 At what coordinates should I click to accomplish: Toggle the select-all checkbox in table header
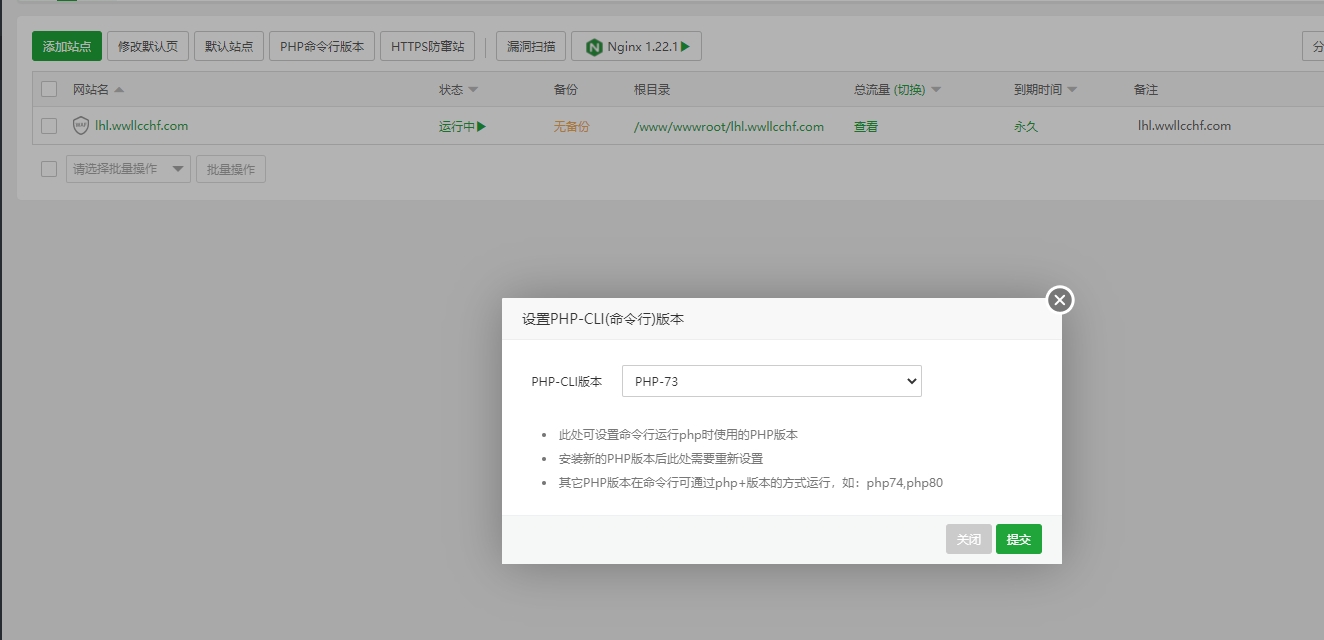[x=49, y=90]
